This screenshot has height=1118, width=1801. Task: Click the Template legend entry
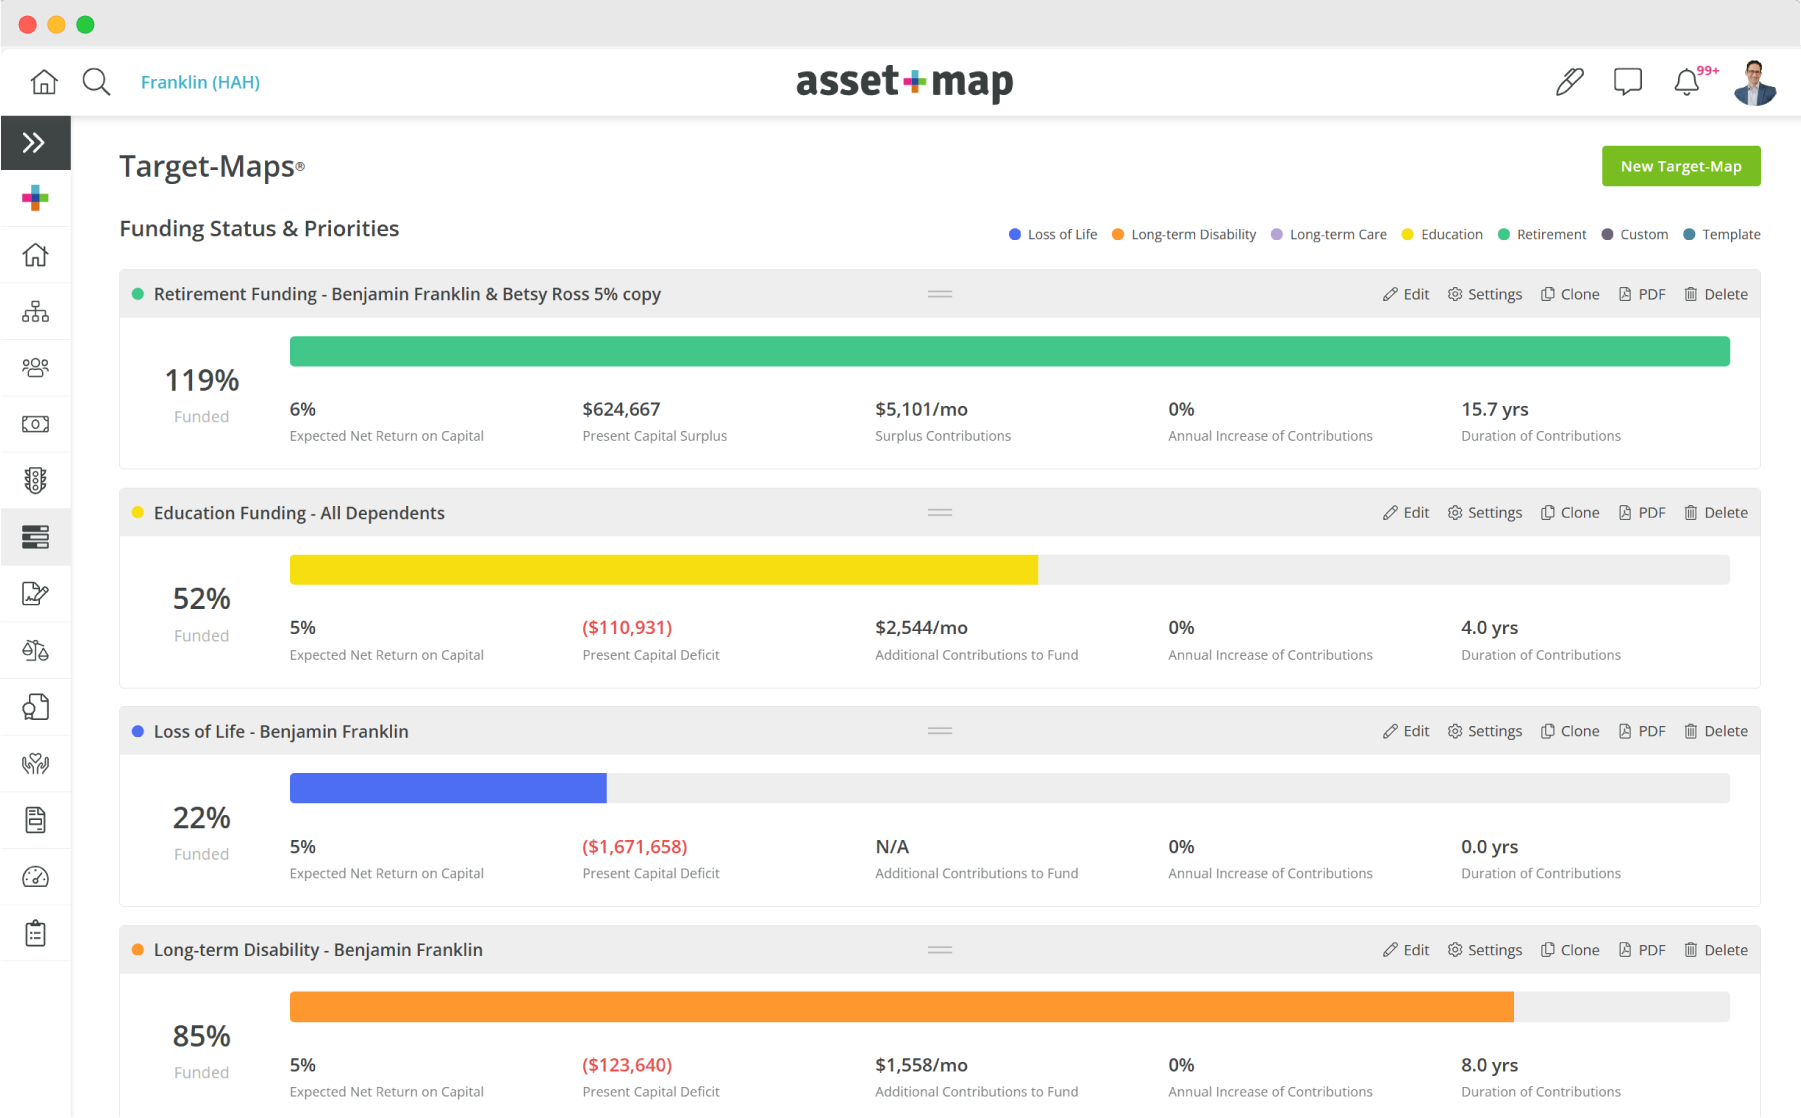coord(1722,234)
